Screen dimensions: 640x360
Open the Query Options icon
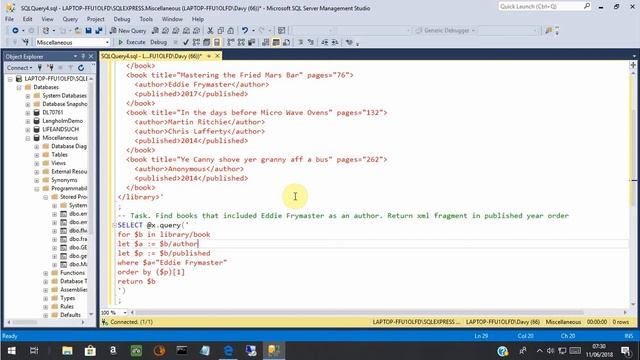tap(207, 42)
